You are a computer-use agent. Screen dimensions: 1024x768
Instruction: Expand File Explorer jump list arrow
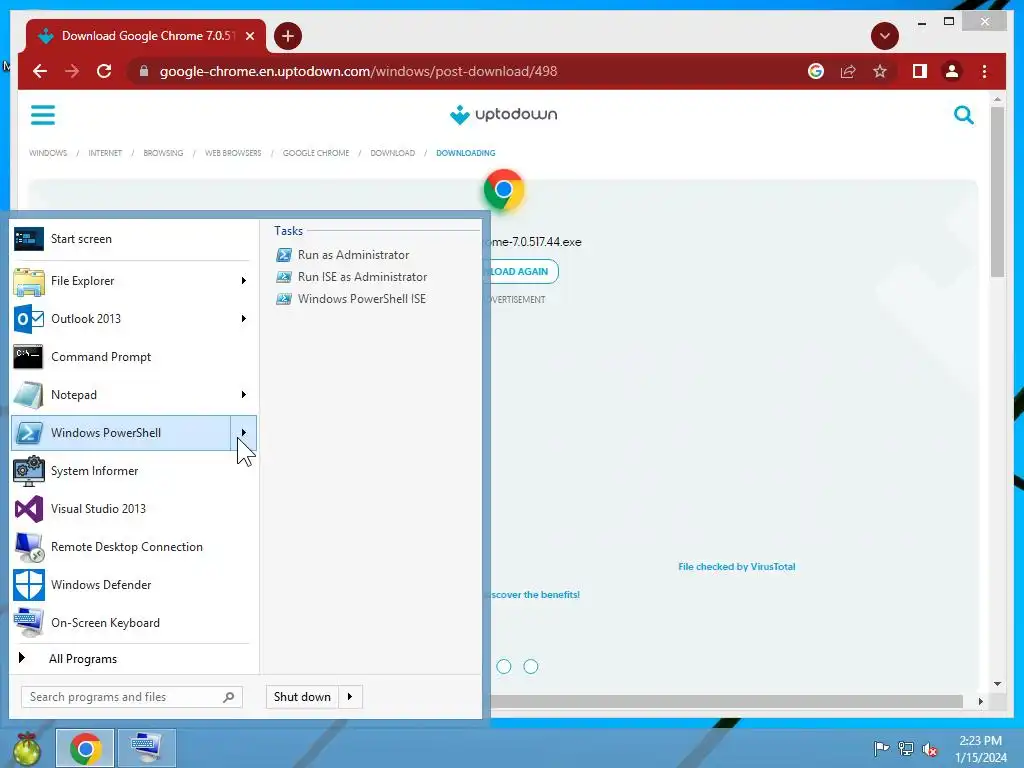click(x=244, y=281)
